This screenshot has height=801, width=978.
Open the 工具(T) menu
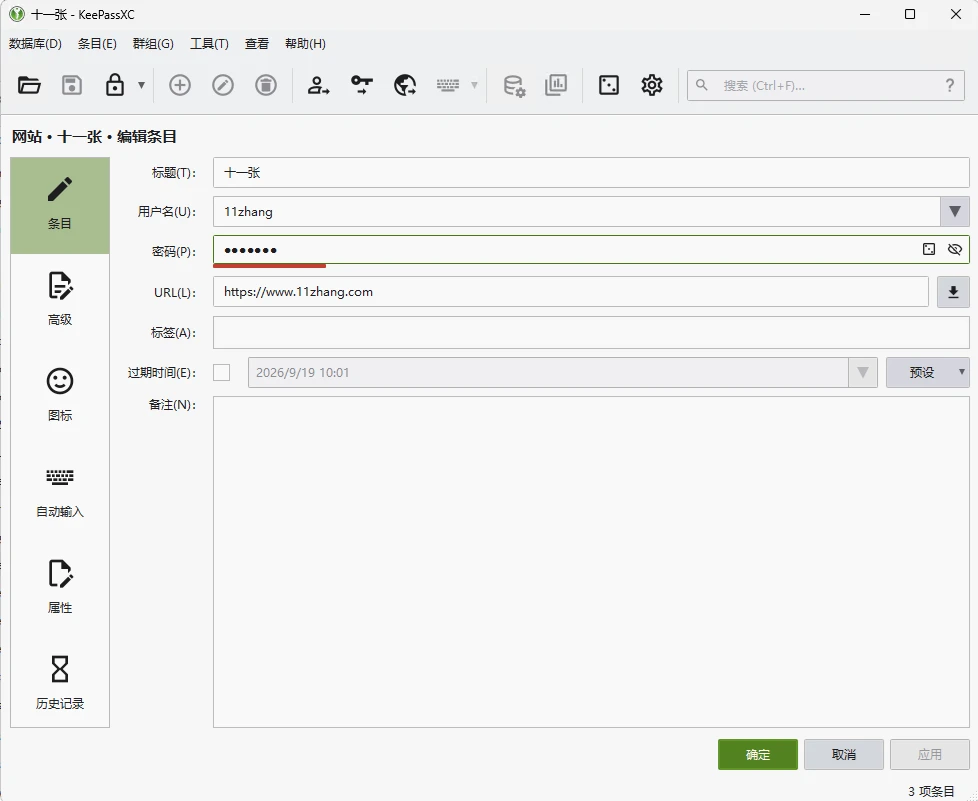210,44
